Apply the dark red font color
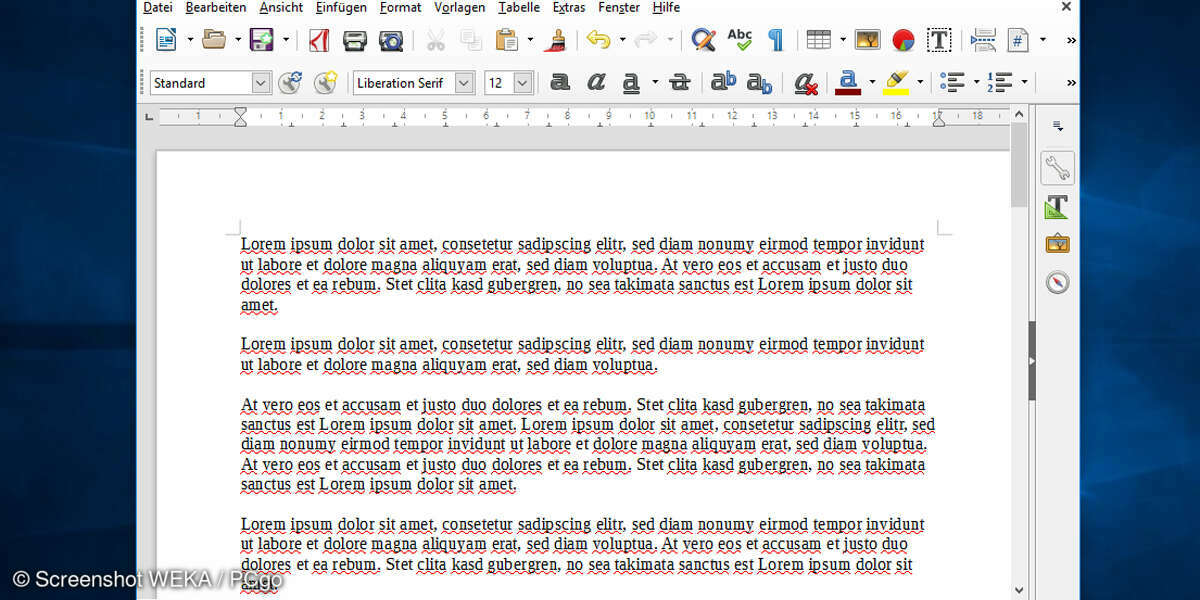 click(848, 83)
